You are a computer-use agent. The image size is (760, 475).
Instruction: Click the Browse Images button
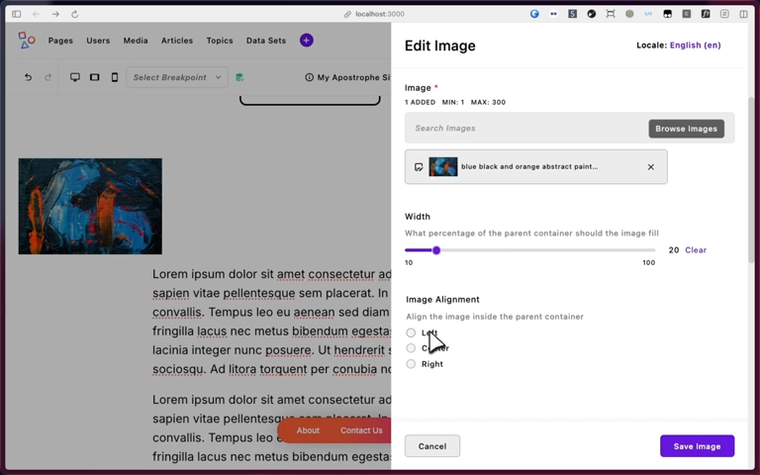(686, 128)
